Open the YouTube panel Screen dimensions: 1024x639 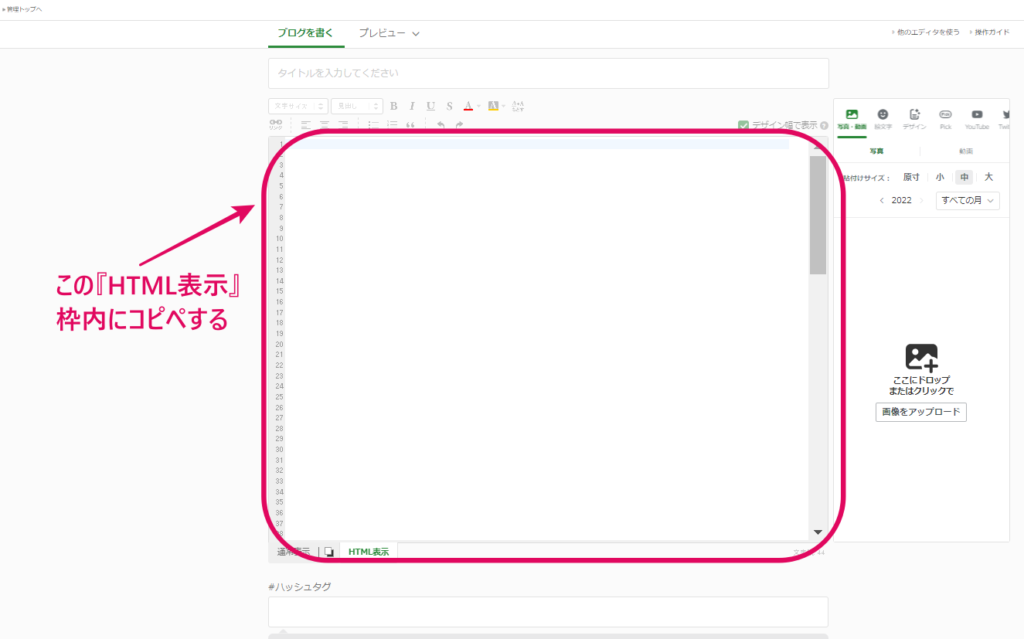tap(976, 119)
